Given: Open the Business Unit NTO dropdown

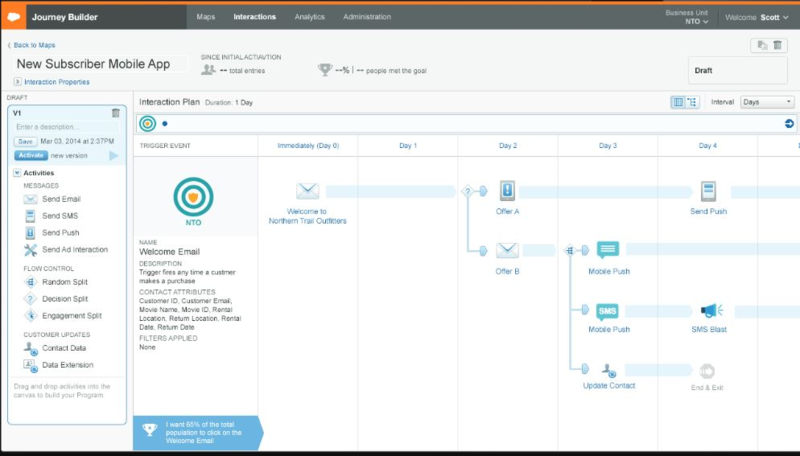Looking at the screenshot, I should click(x=687, y=17).
